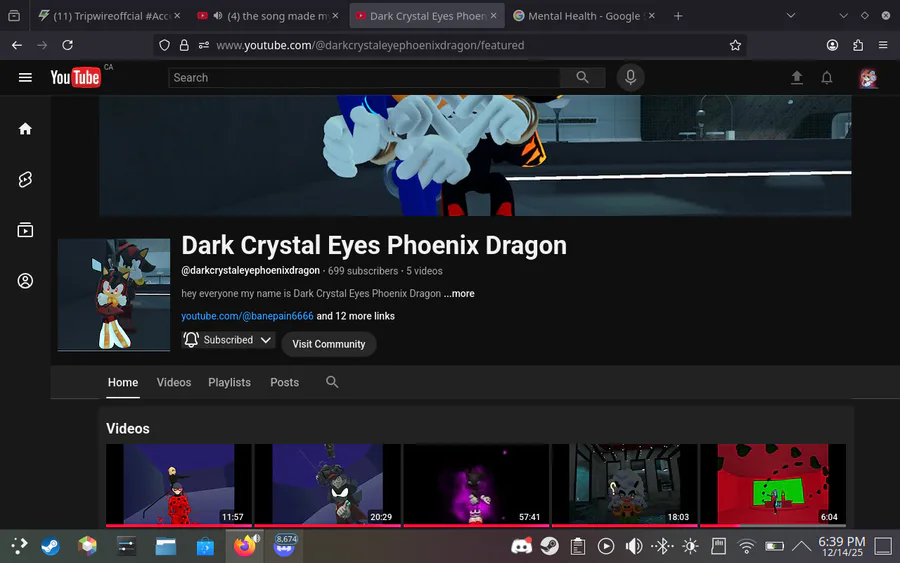Select the channel Home tab
This screenshot has width=900, height=563.
123,382
